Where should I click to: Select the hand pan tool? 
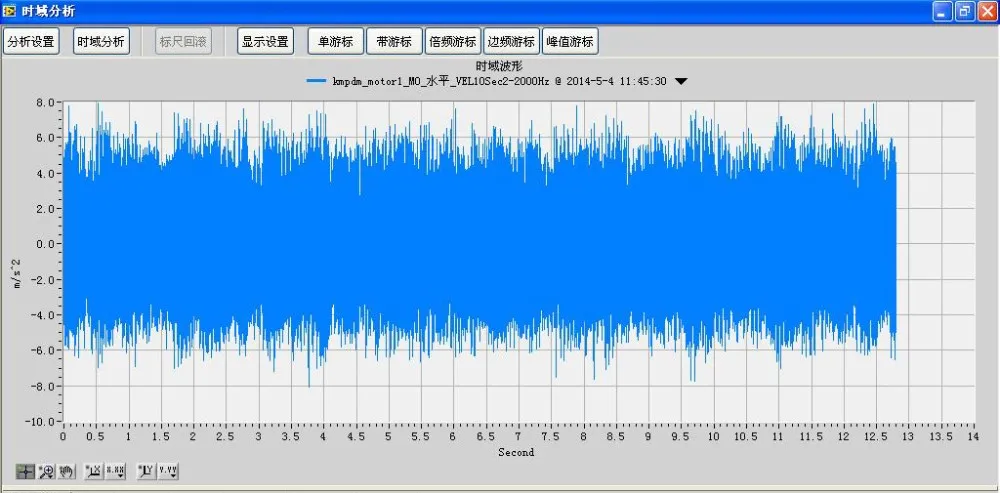66,470
